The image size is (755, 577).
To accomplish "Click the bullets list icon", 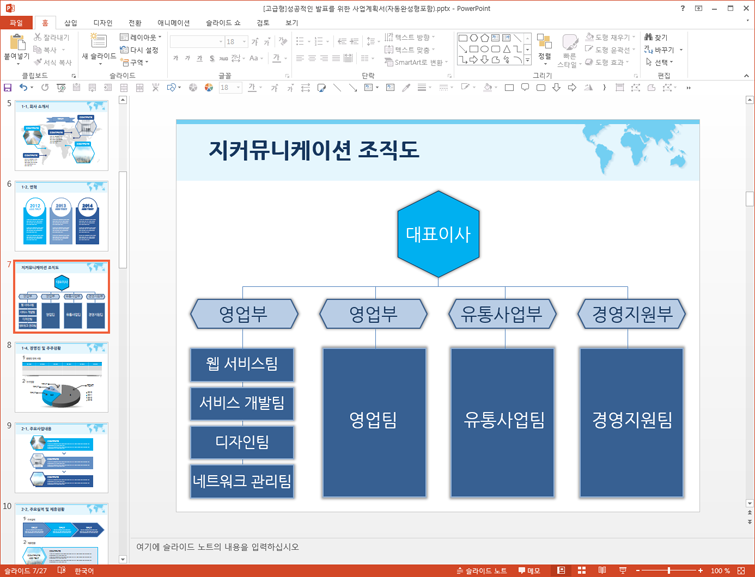I will [300, 42].
